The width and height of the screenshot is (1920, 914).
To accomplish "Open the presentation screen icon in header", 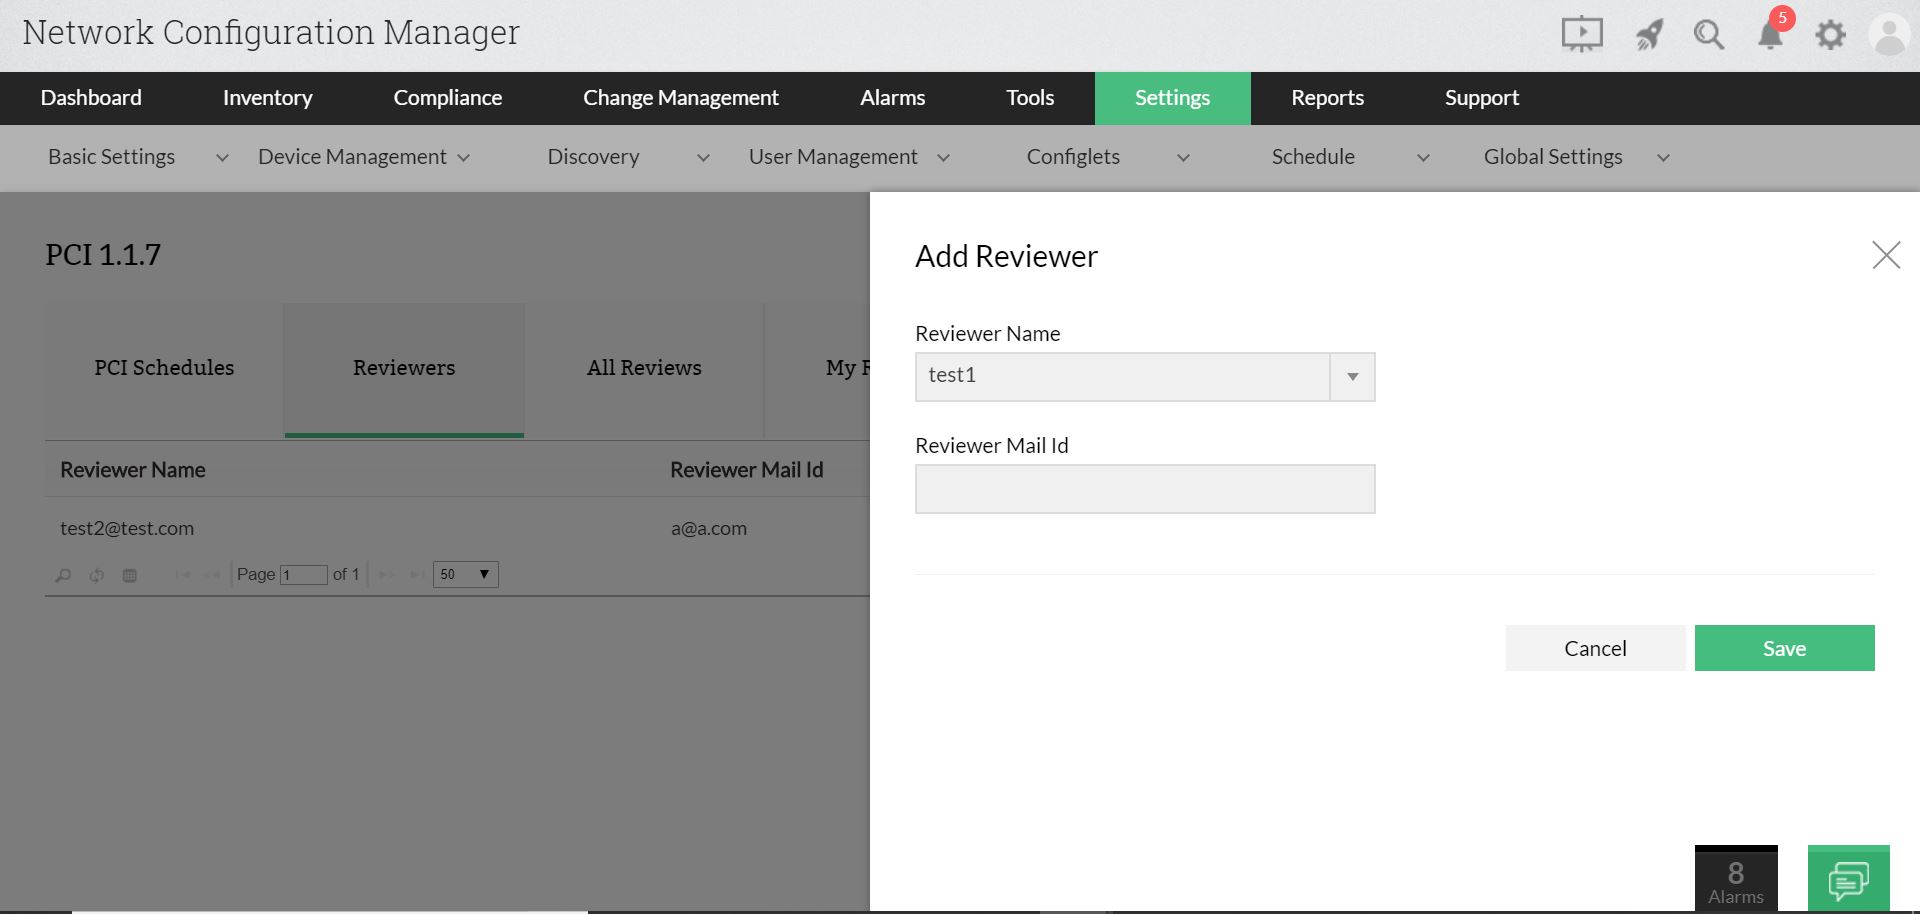I will [1582, 35].
